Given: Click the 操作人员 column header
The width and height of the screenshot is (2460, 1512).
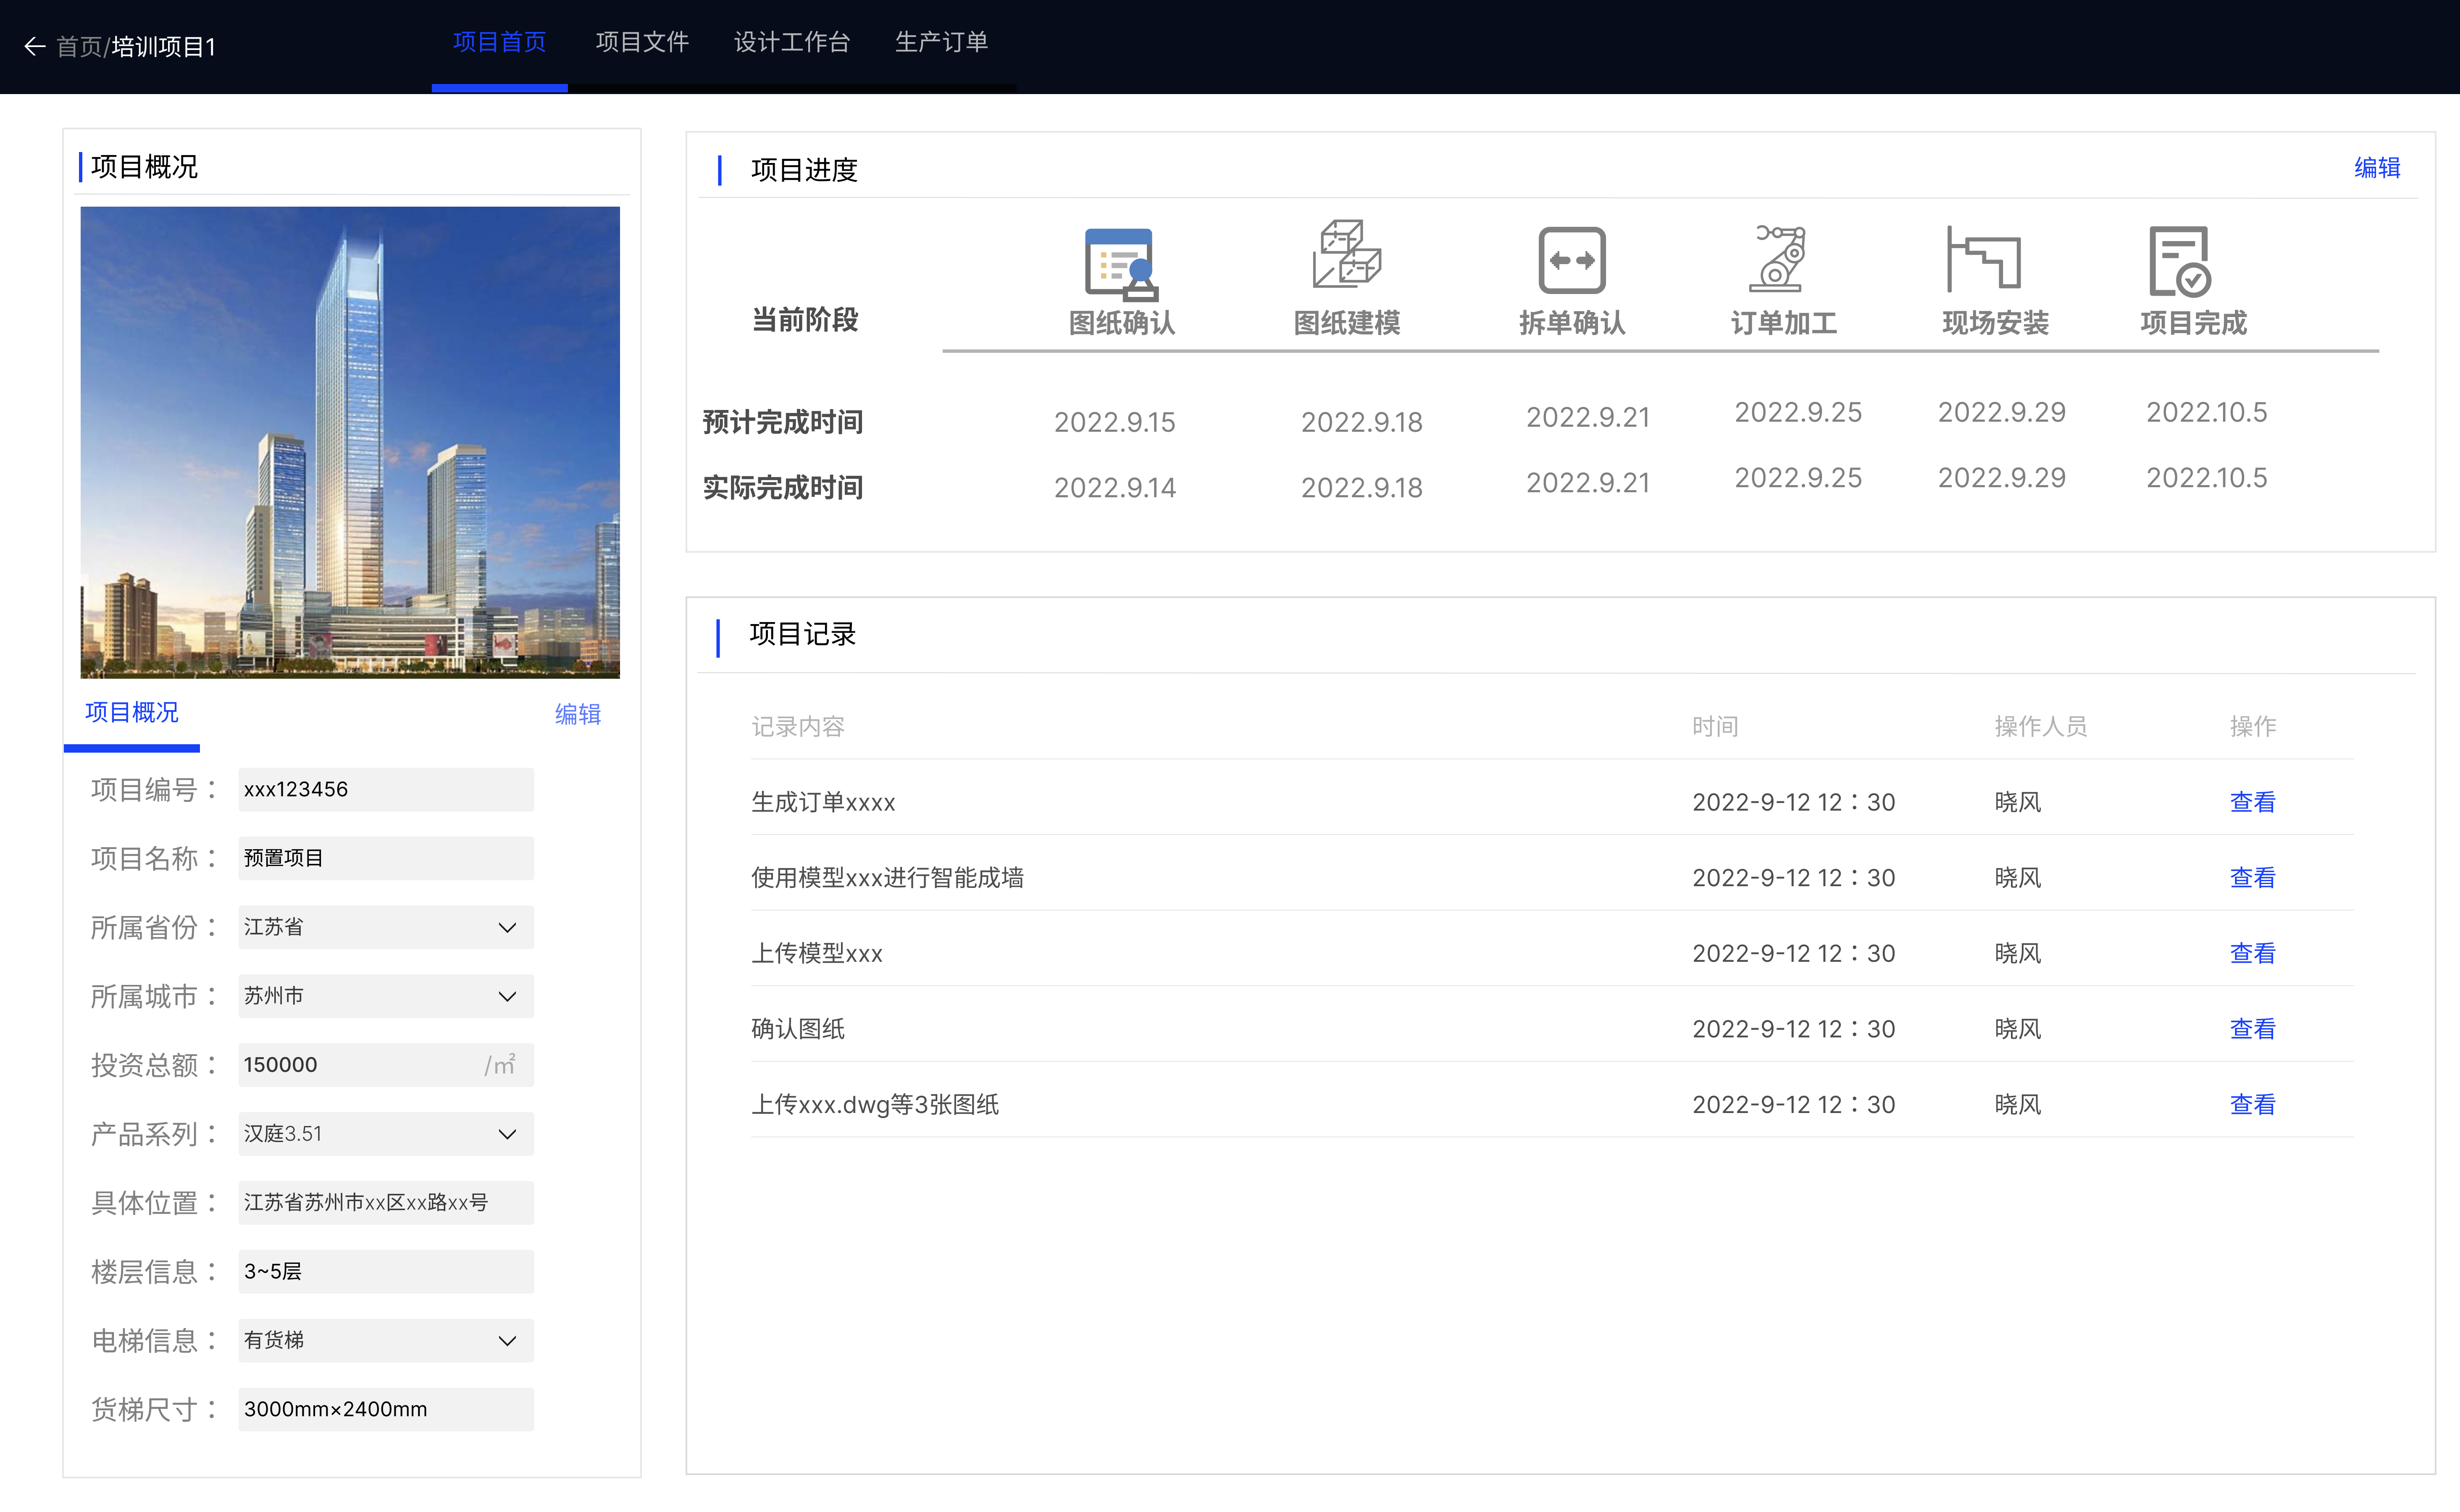Looking at the screenshot, I should (x=2041, y=727).
